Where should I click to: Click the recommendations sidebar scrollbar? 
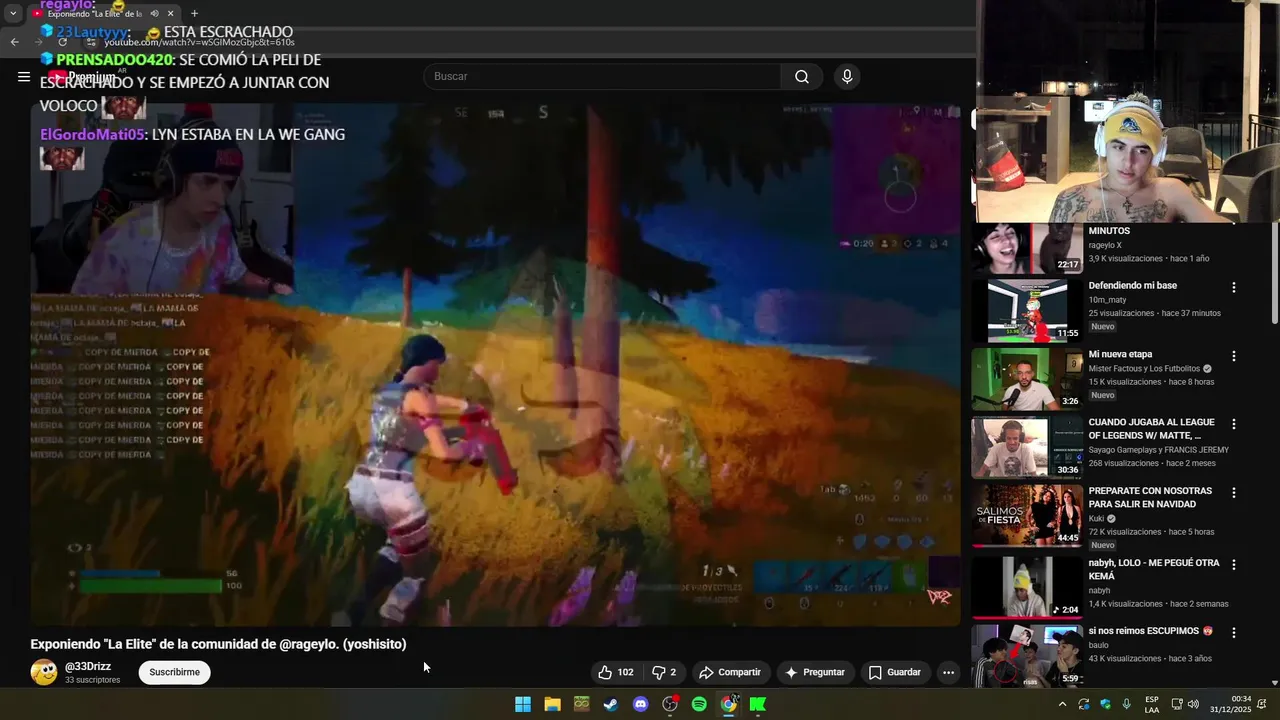[1275, 270]
